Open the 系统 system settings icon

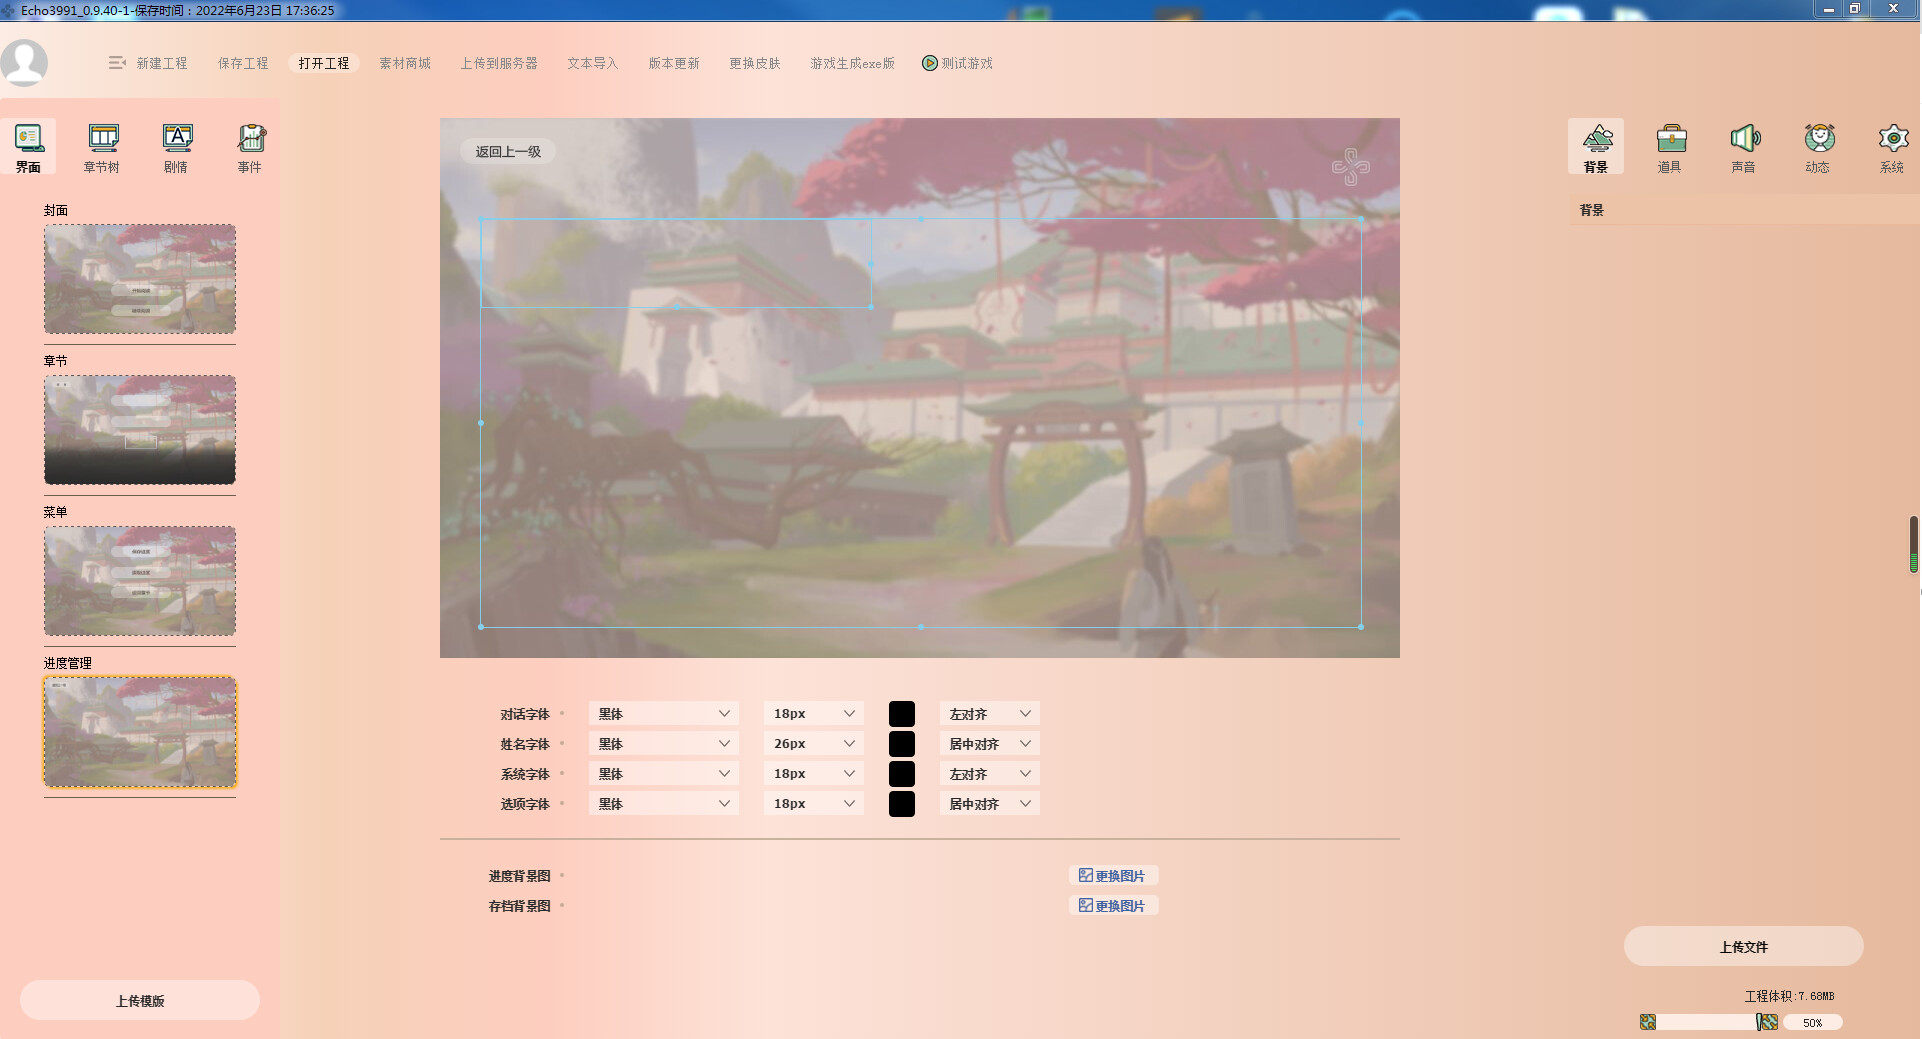[x=1892, y=146]
